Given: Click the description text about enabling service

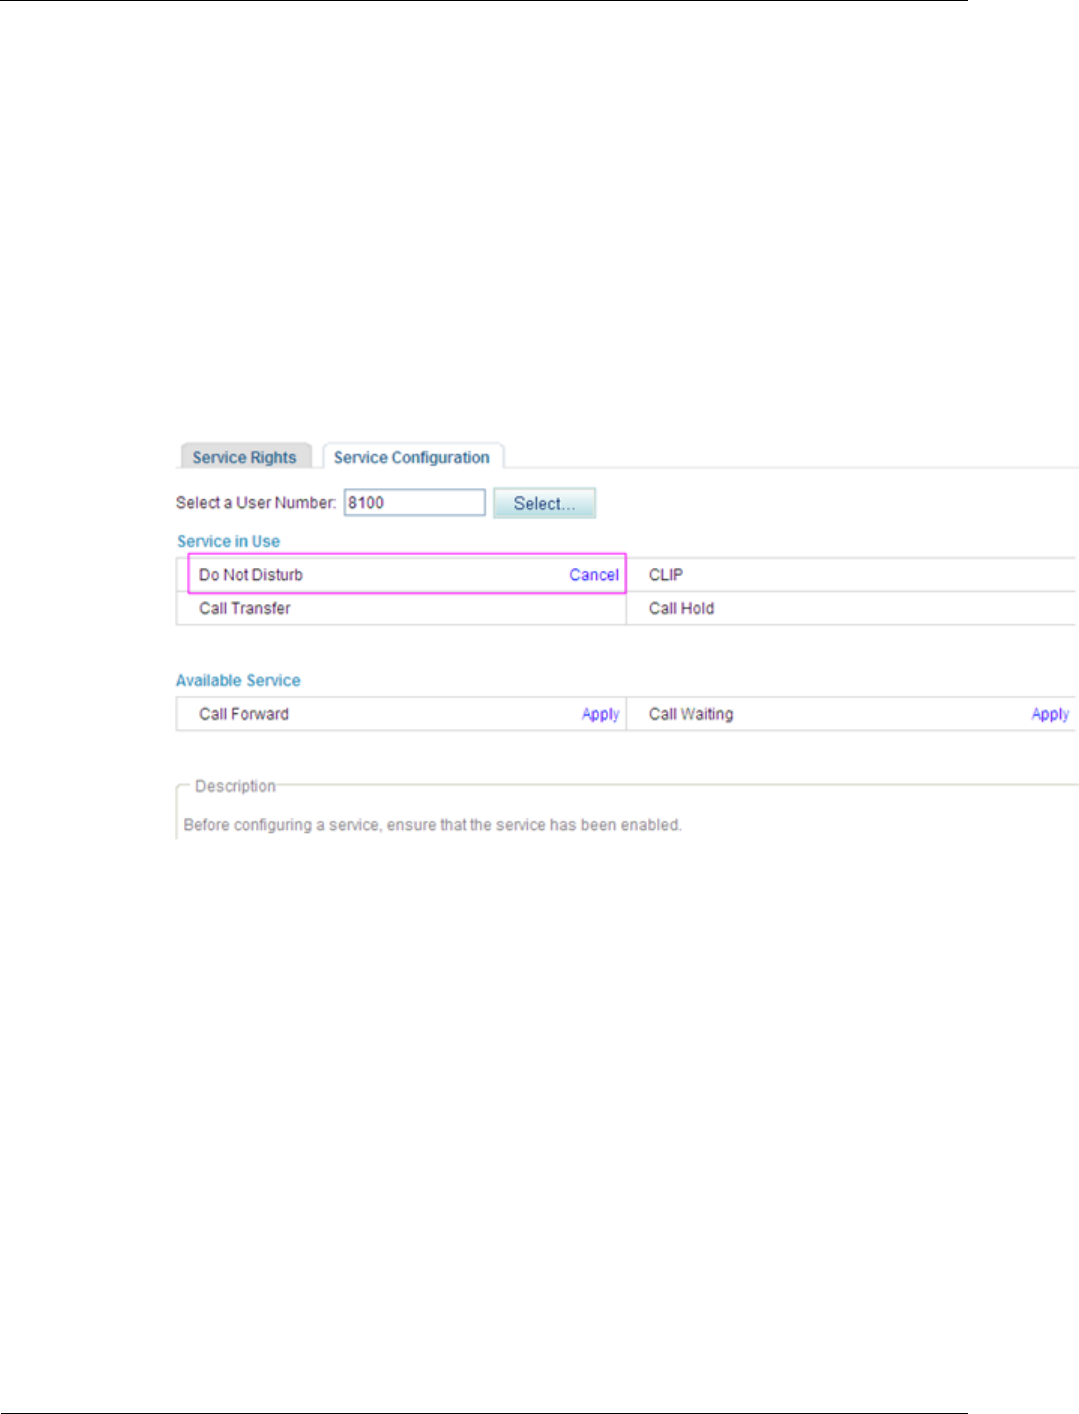Looking at the screenshot, I should (x=433, y=825).
